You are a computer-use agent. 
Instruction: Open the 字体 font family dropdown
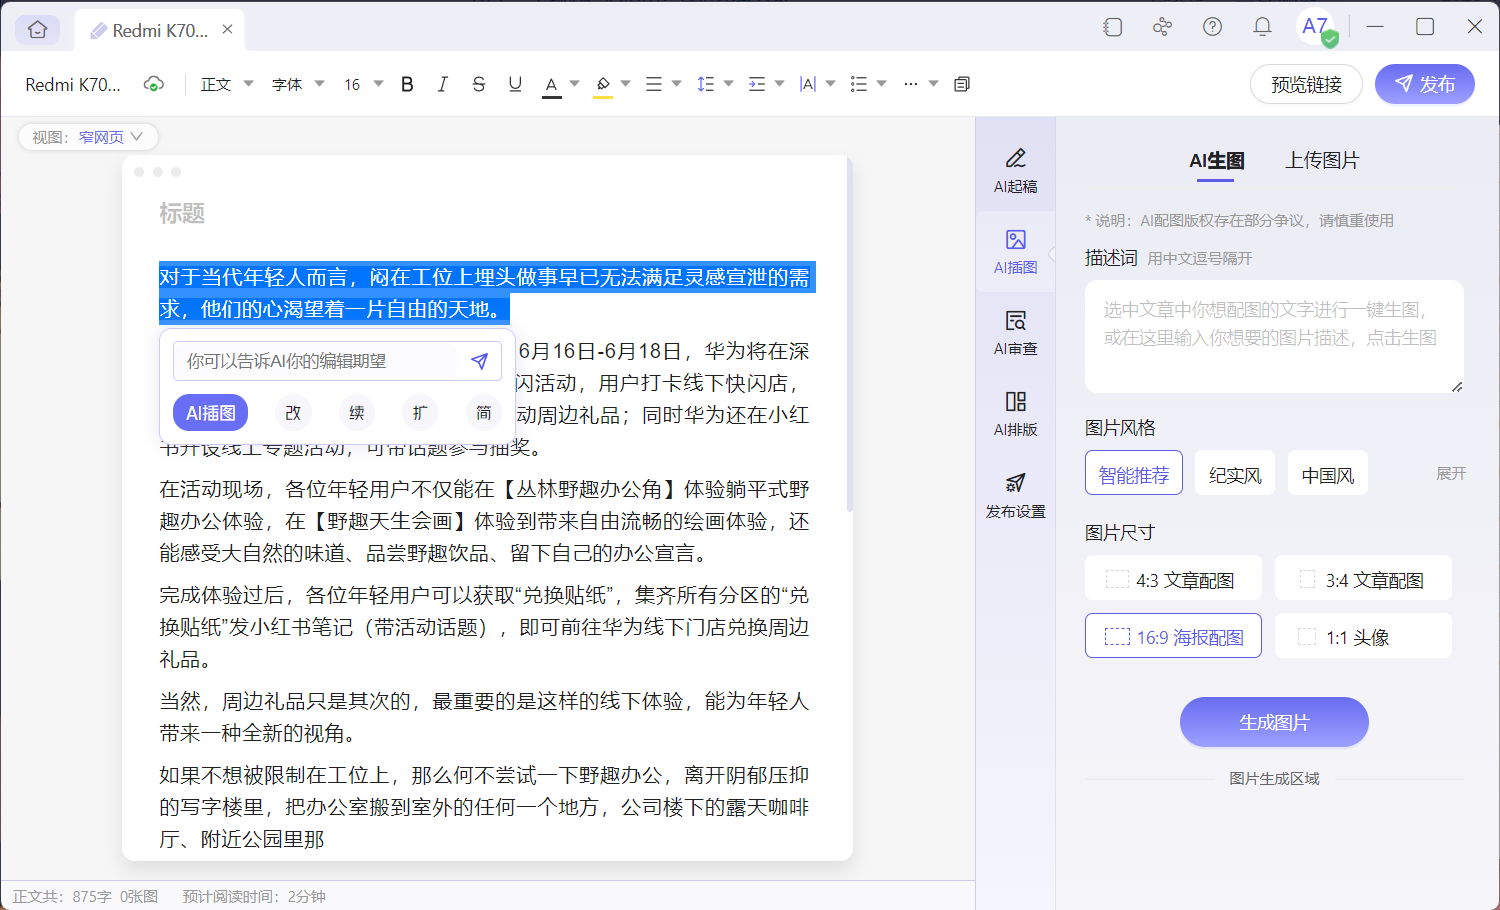click(x=296, y=84)
